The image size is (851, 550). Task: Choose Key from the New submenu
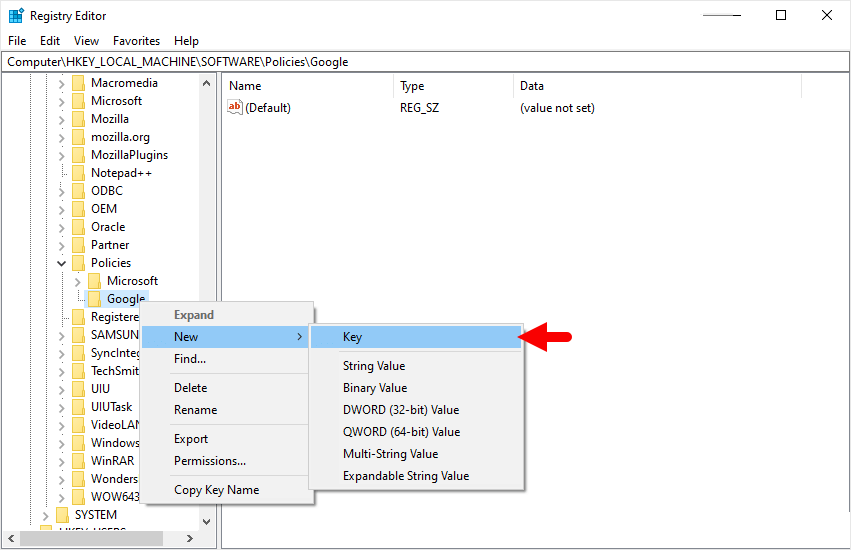pos(416,337)
